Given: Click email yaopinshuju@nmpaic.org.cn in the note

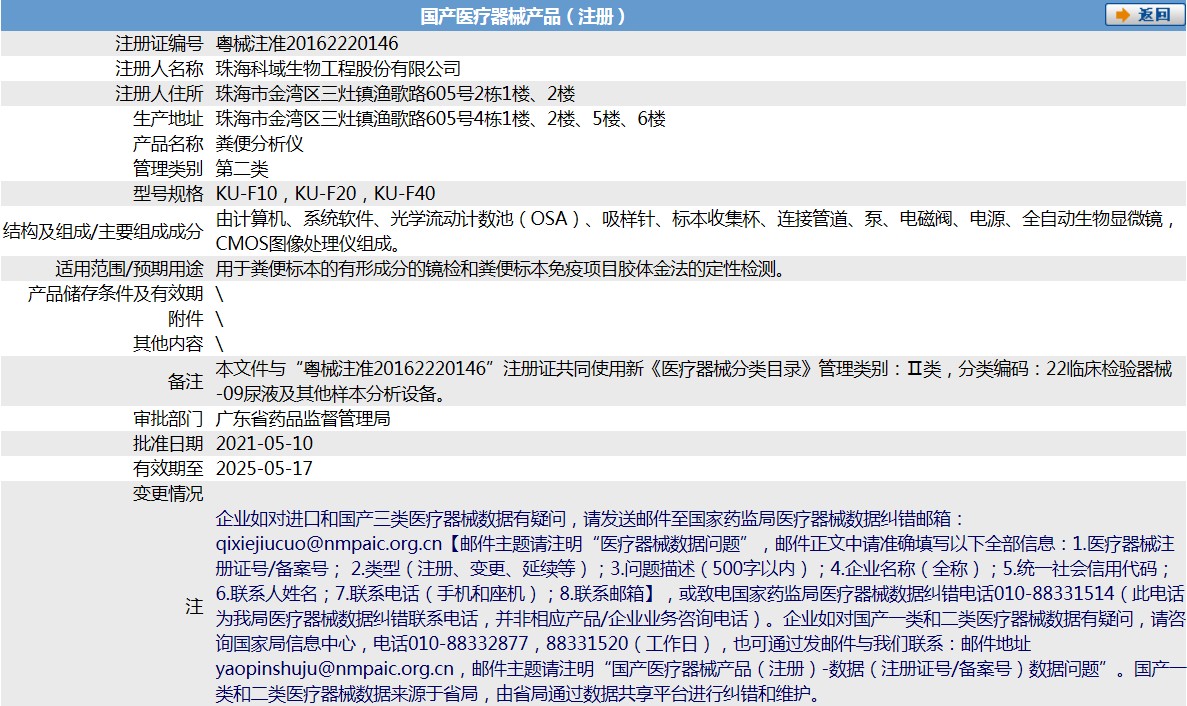Looking at the screenshot, I should click(x=335, y=668).
